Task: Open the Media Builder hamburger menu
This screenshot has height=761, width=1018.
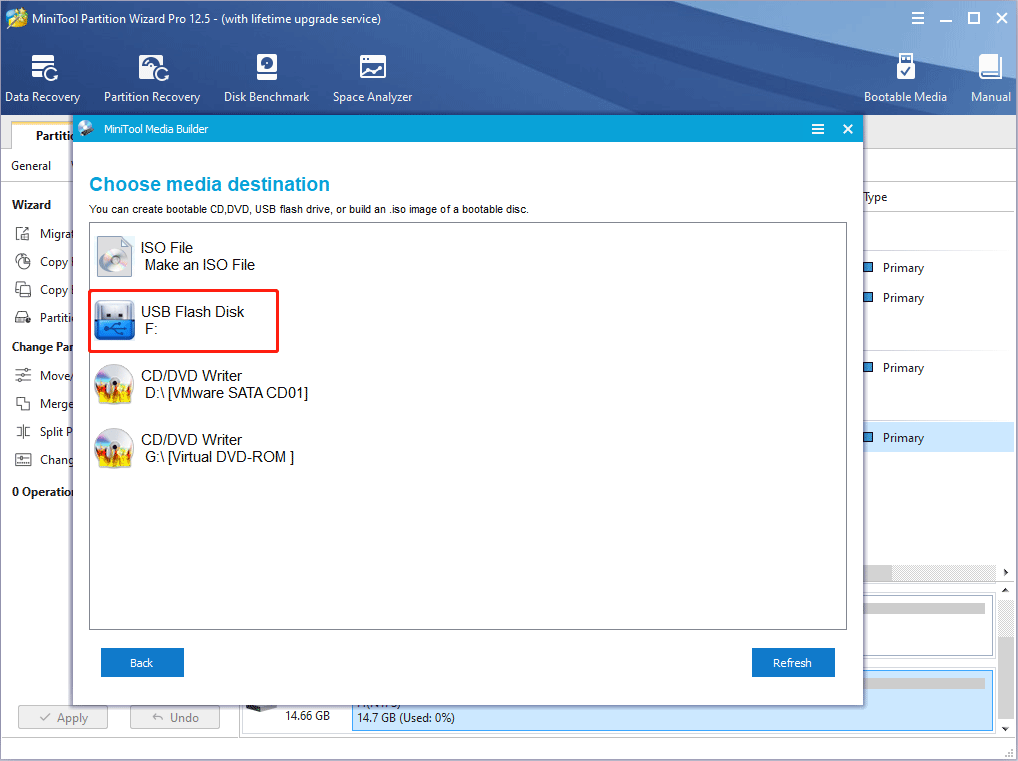Action: tap(818, 128)
